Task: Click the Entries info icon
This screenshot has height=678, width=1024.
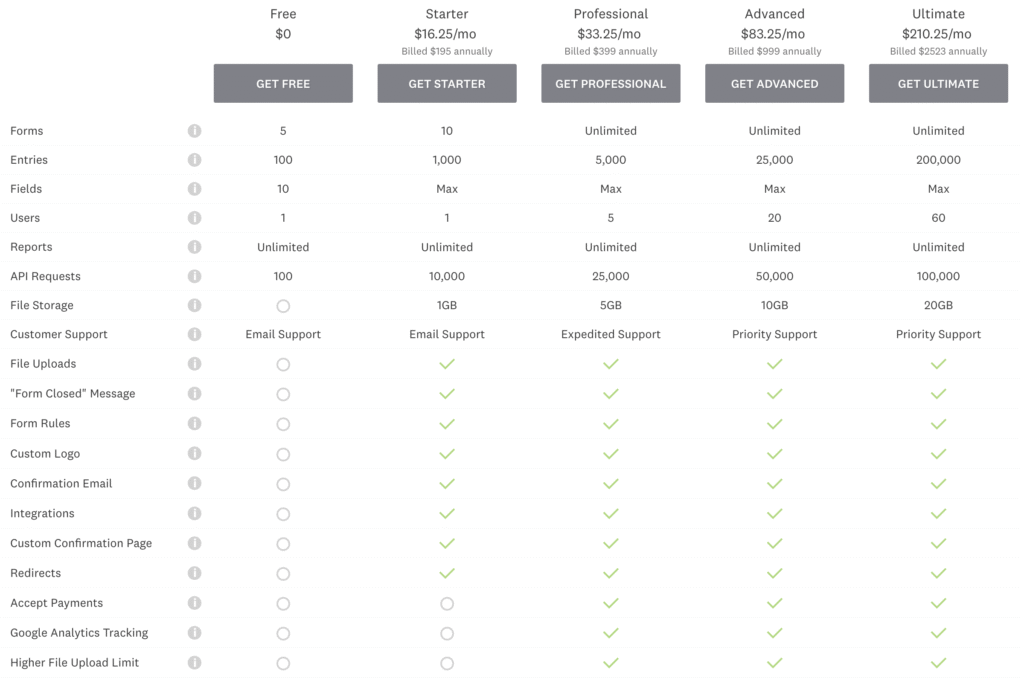Action: [x=195, y=160]
